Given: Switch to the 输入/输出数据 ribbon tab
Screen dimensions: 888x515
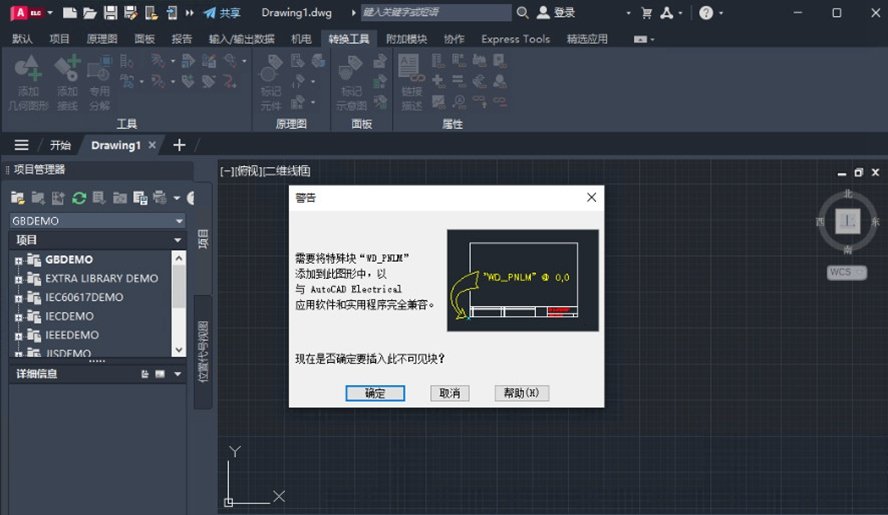Looking at the screenshot, I should click(x=241, y=39).
